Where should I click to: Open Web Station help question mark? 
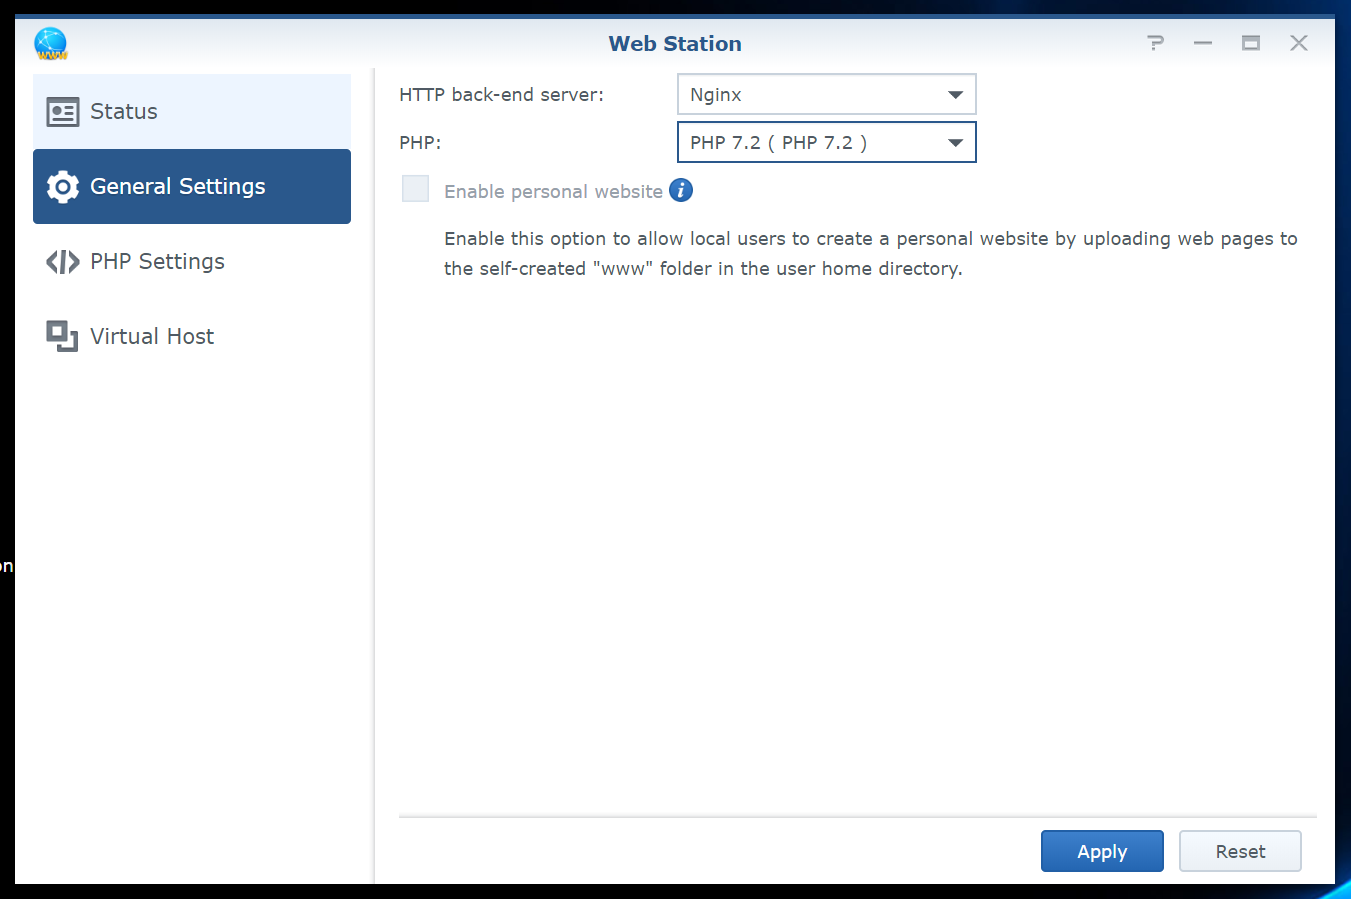pos(1155,43)
